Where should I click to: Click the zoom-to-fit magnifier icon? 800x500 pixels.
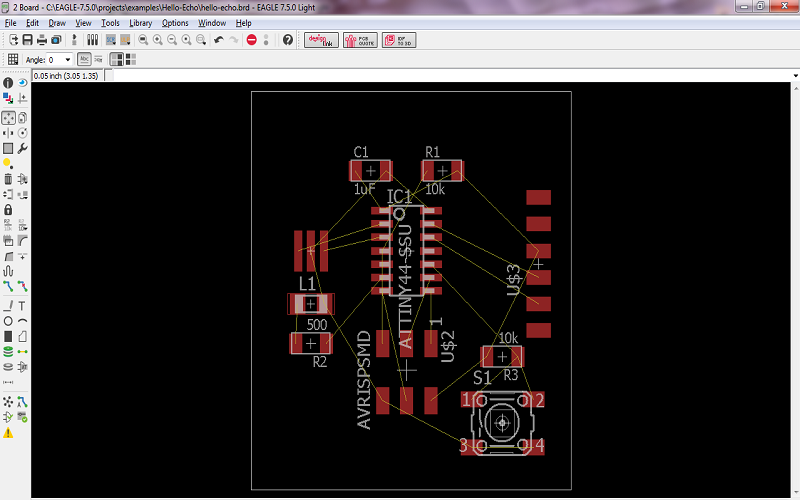tap(143, 40)
